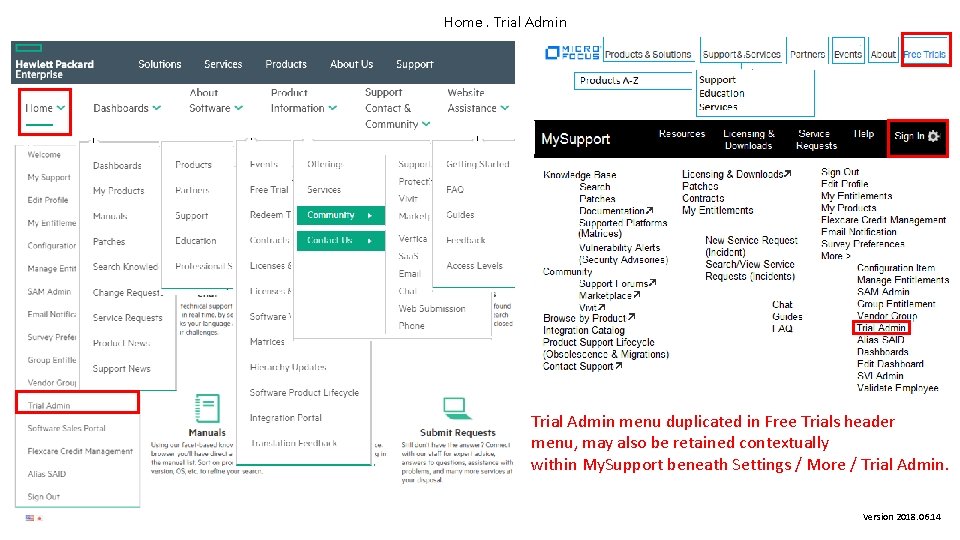The image size is (960, 540).
Task: Click My Entitlements under Licensing & Downloads
Action: [x=718, y=210]
